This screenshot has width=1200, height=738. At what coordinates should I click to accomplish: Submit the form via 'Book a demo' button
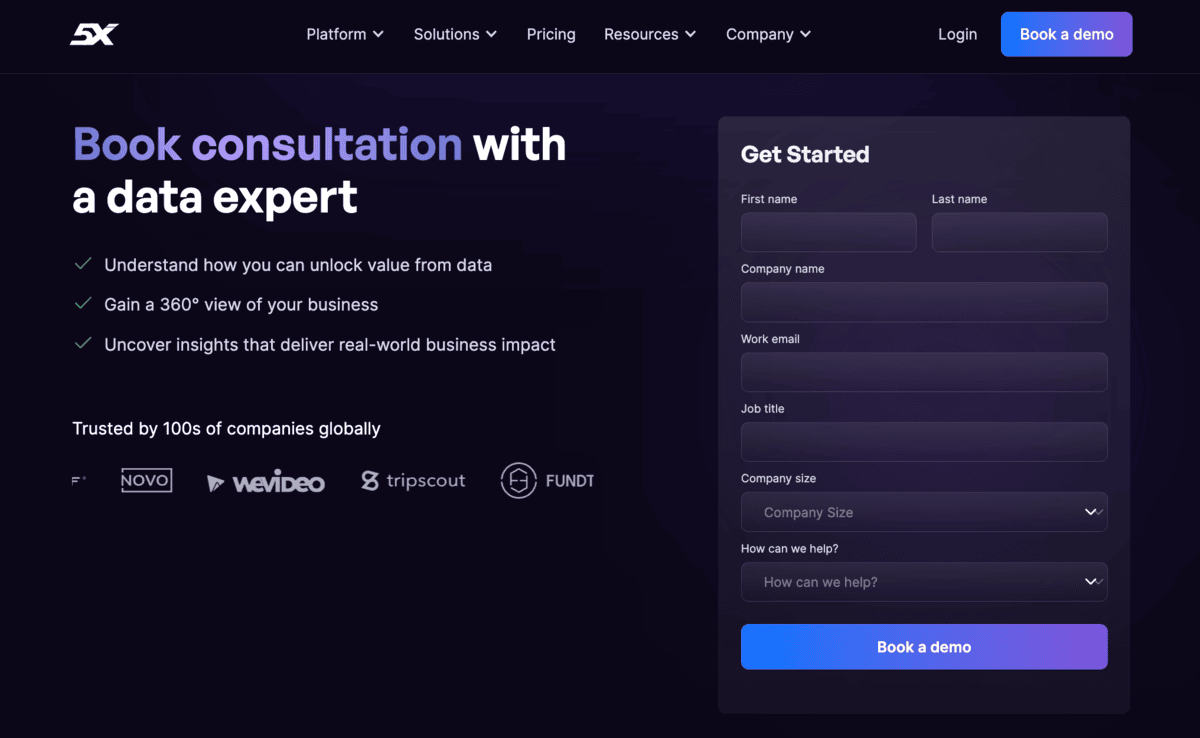pos(923,646)
